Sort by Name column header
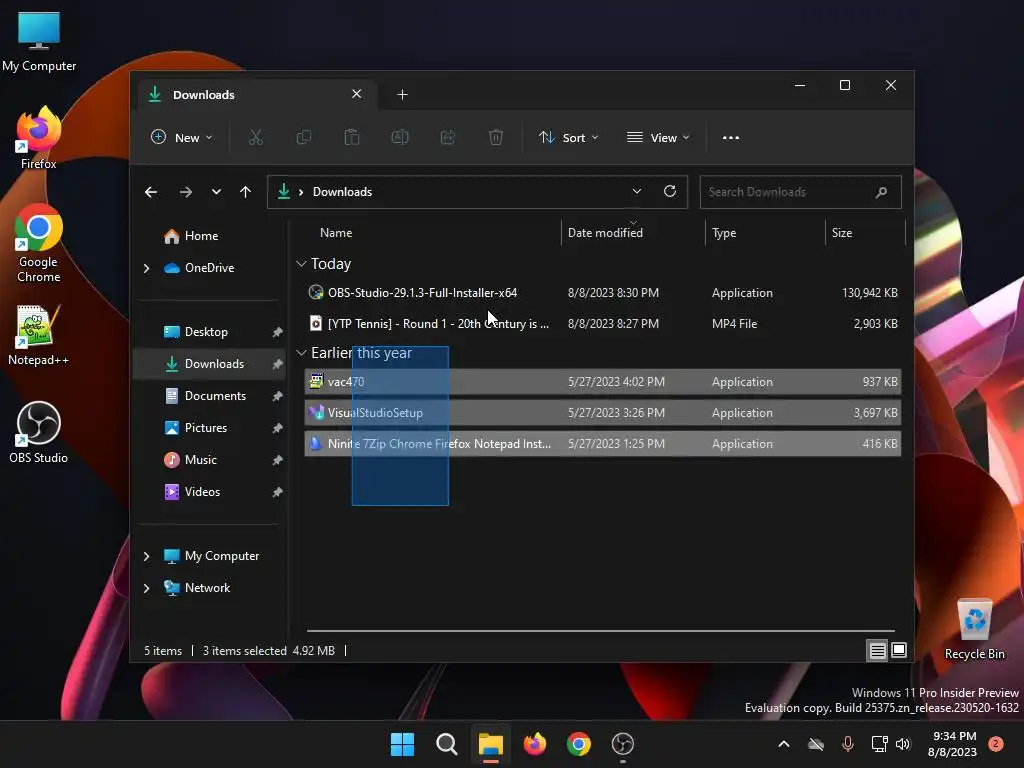 tap(336, 232)
